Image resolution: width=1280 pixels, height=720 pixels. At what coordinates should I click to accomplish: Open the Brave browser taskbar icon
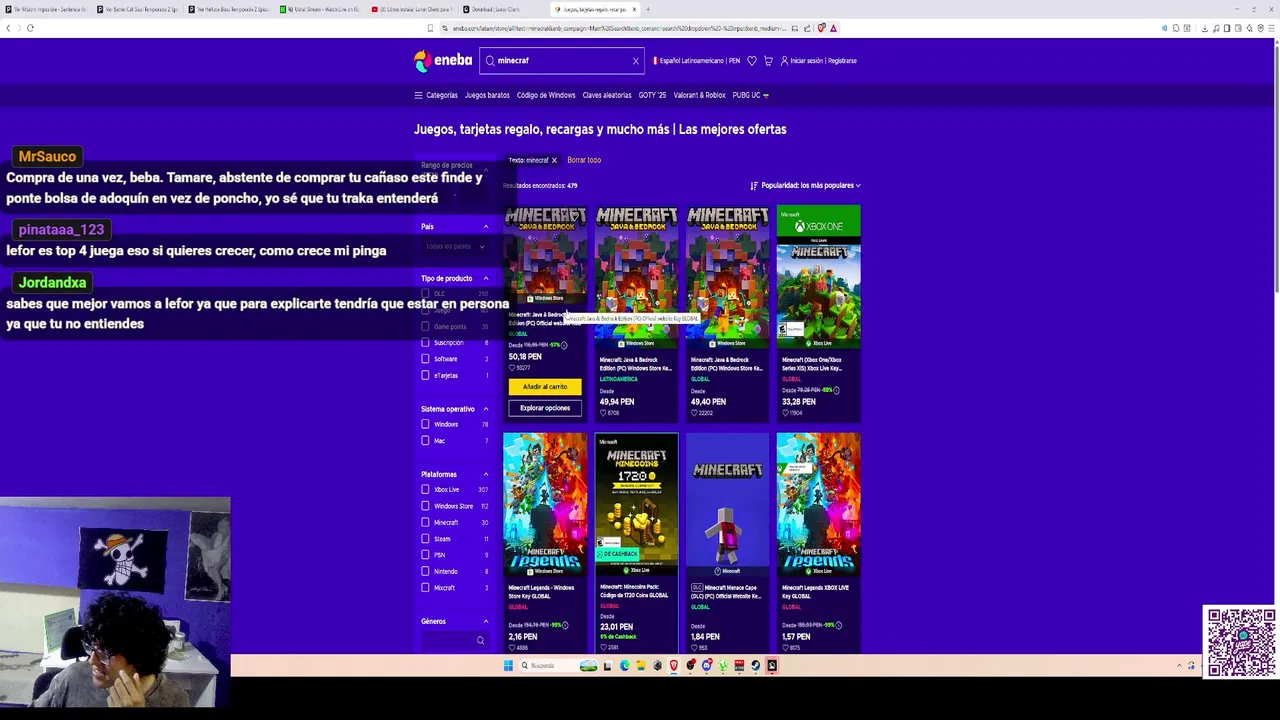(x=674, y=665)
